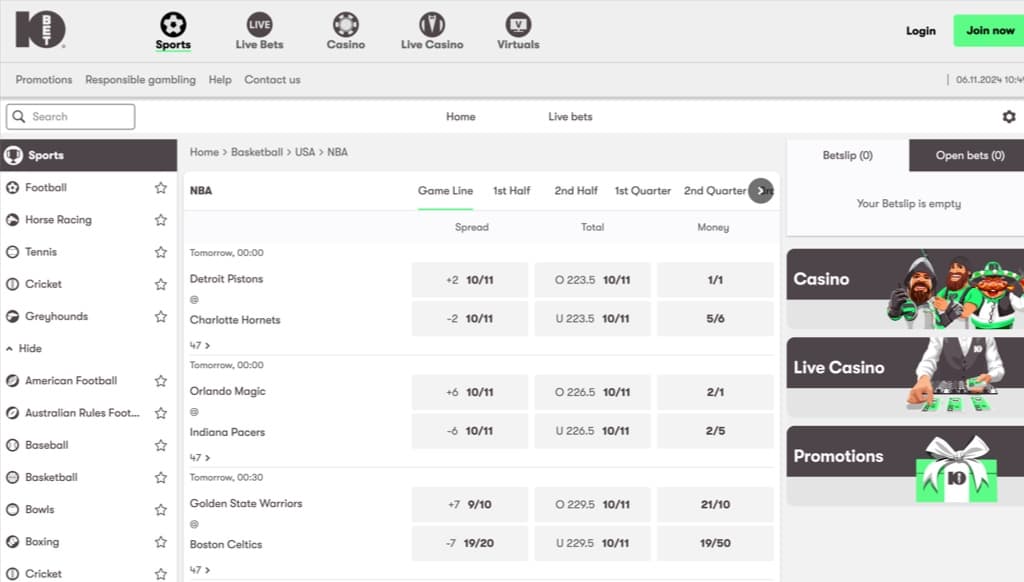This screenshot has height=582, width=1024.
Task: Open the Casino chip icon
Action: coord(345,25)
